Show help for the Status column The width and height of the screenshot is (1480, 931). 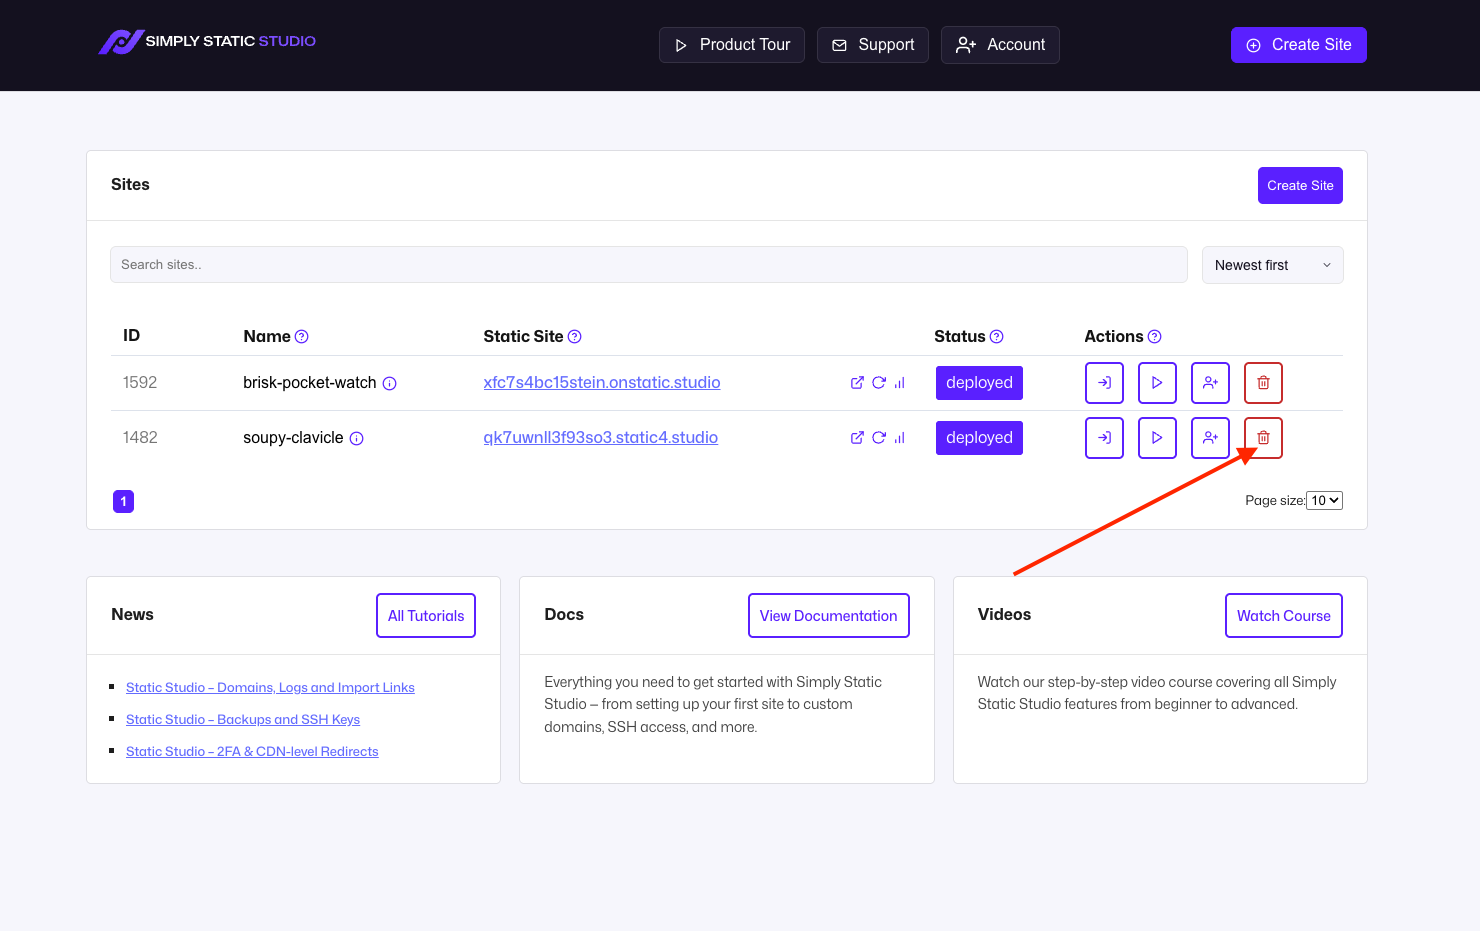997,337
